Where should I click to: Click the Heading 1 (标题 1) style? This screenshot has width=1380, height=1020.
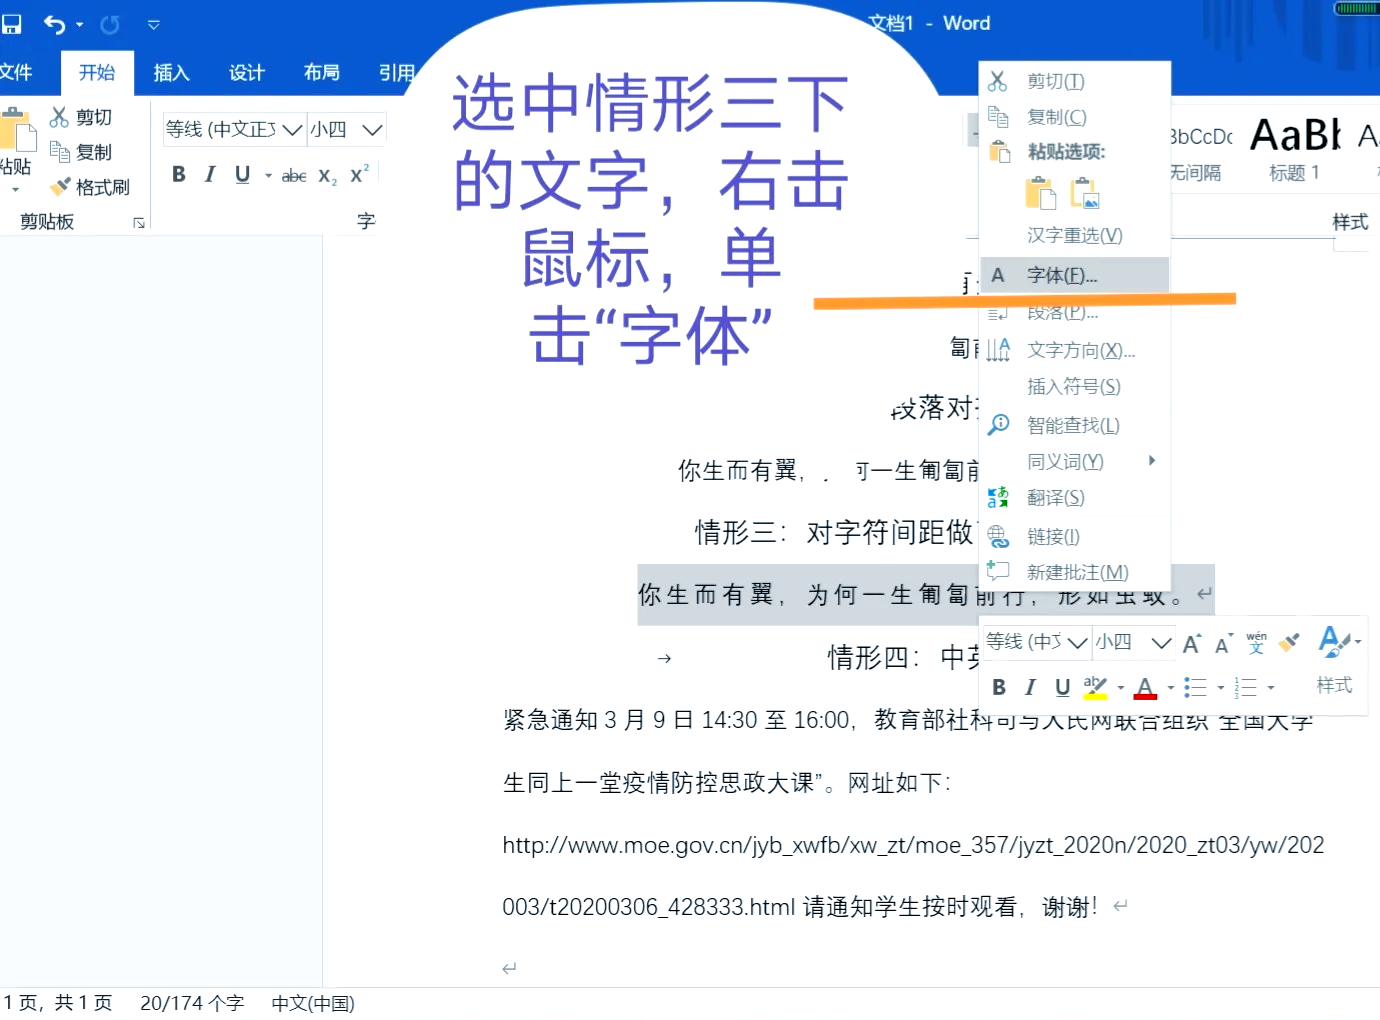tap(1295, 150)
